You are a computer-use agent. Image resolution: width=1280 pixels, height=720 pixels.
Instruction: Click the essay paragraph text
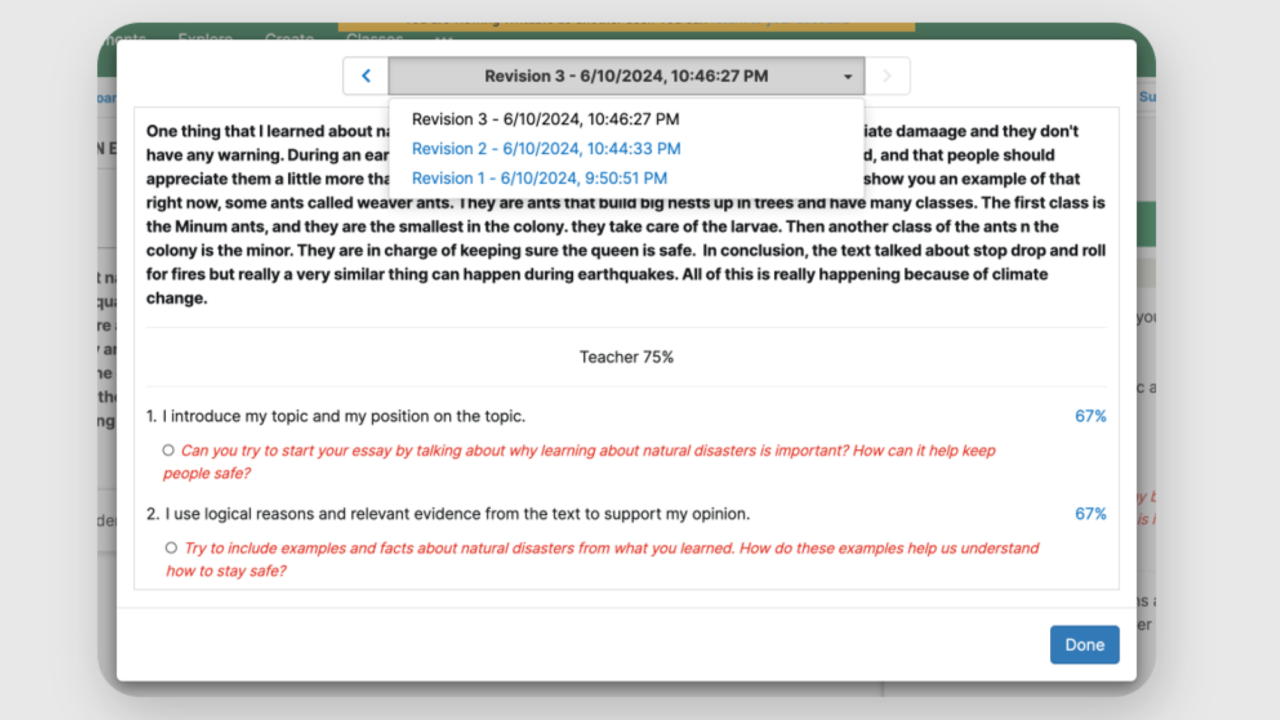[x=626, y=215]
